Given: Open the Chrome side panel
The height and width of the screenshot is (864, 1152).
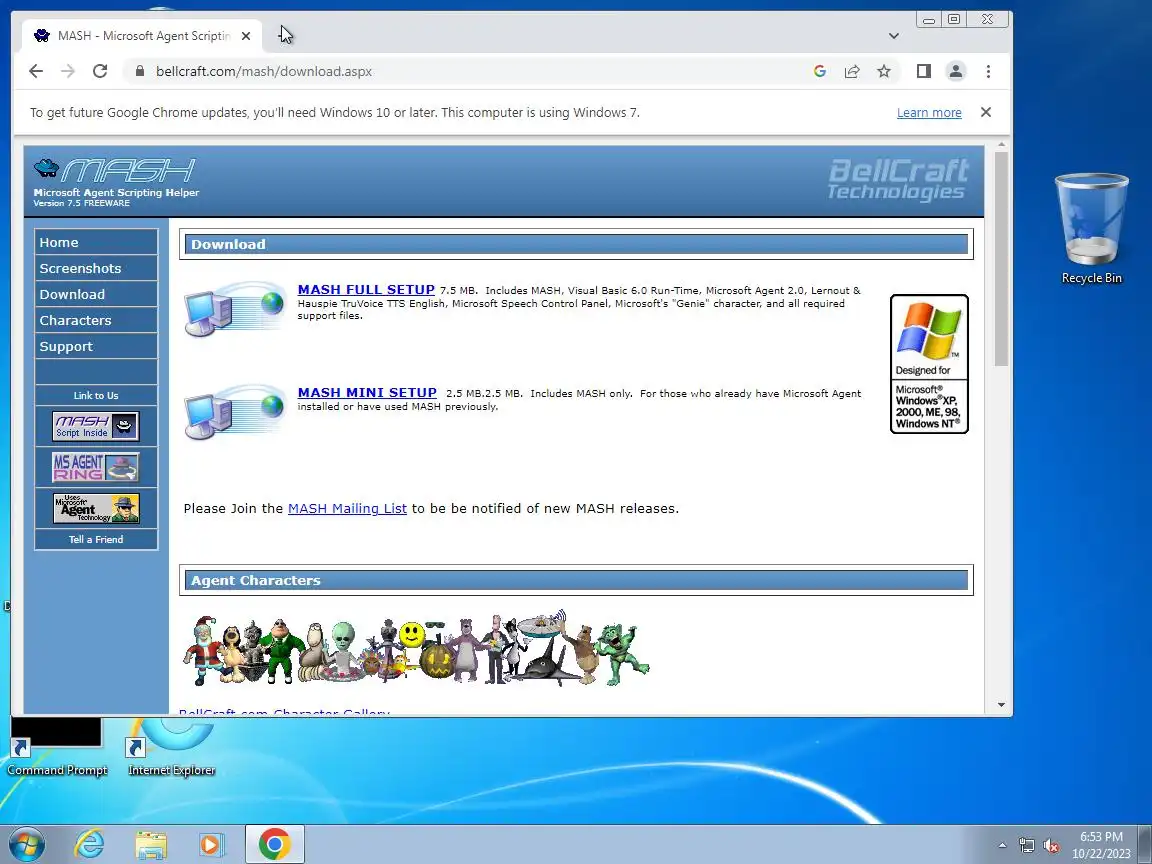Looking at the screenshot, I should point(924,71).
